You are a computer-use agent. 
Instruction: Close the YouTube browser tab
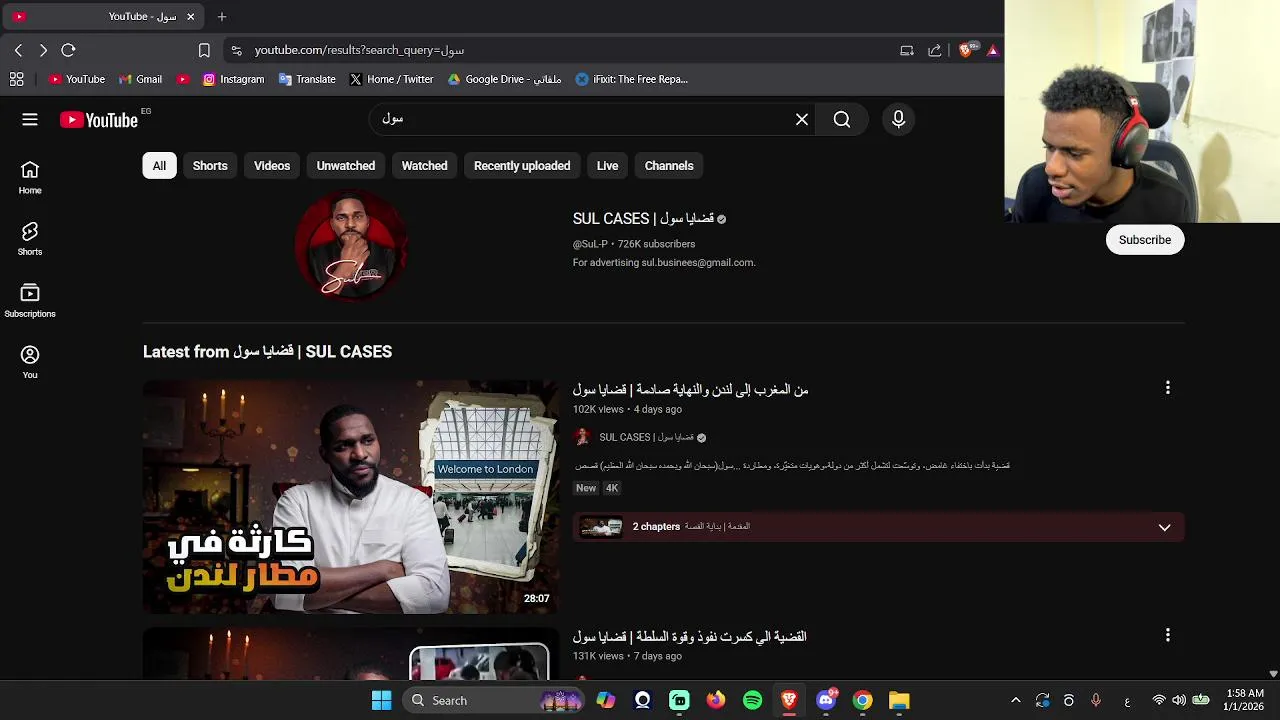point(190,16)
